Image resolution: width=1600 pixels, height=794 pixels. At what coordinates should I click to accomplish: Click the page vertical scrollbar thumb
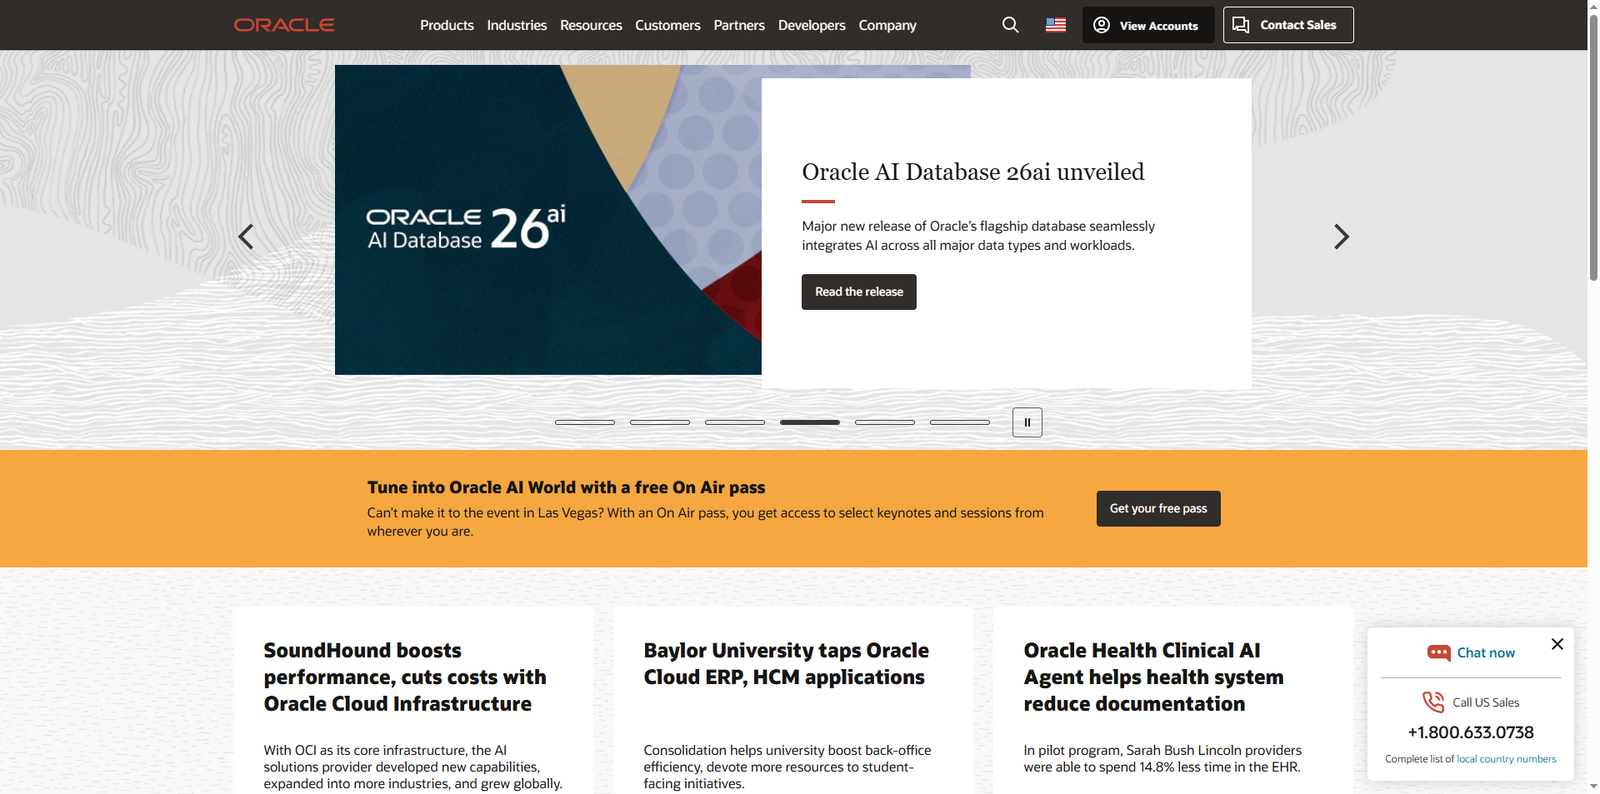click(x=1593, y=148)
